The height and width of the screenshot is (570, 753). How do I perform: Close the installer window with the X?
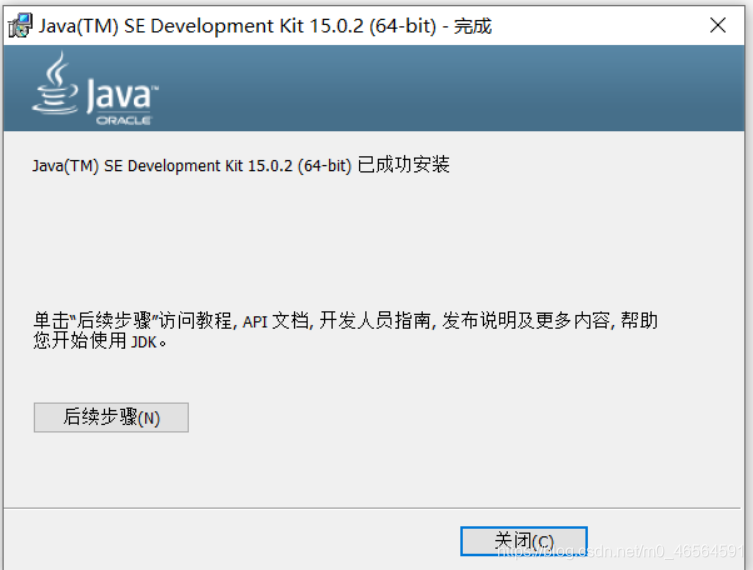718,25
